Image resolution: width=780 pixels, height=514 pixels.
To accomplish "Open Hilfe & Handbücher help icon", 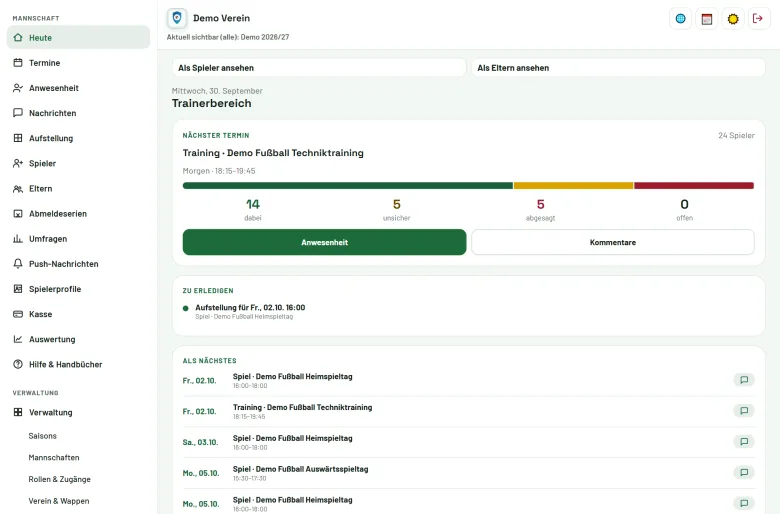I will click(x=18, y=364).
